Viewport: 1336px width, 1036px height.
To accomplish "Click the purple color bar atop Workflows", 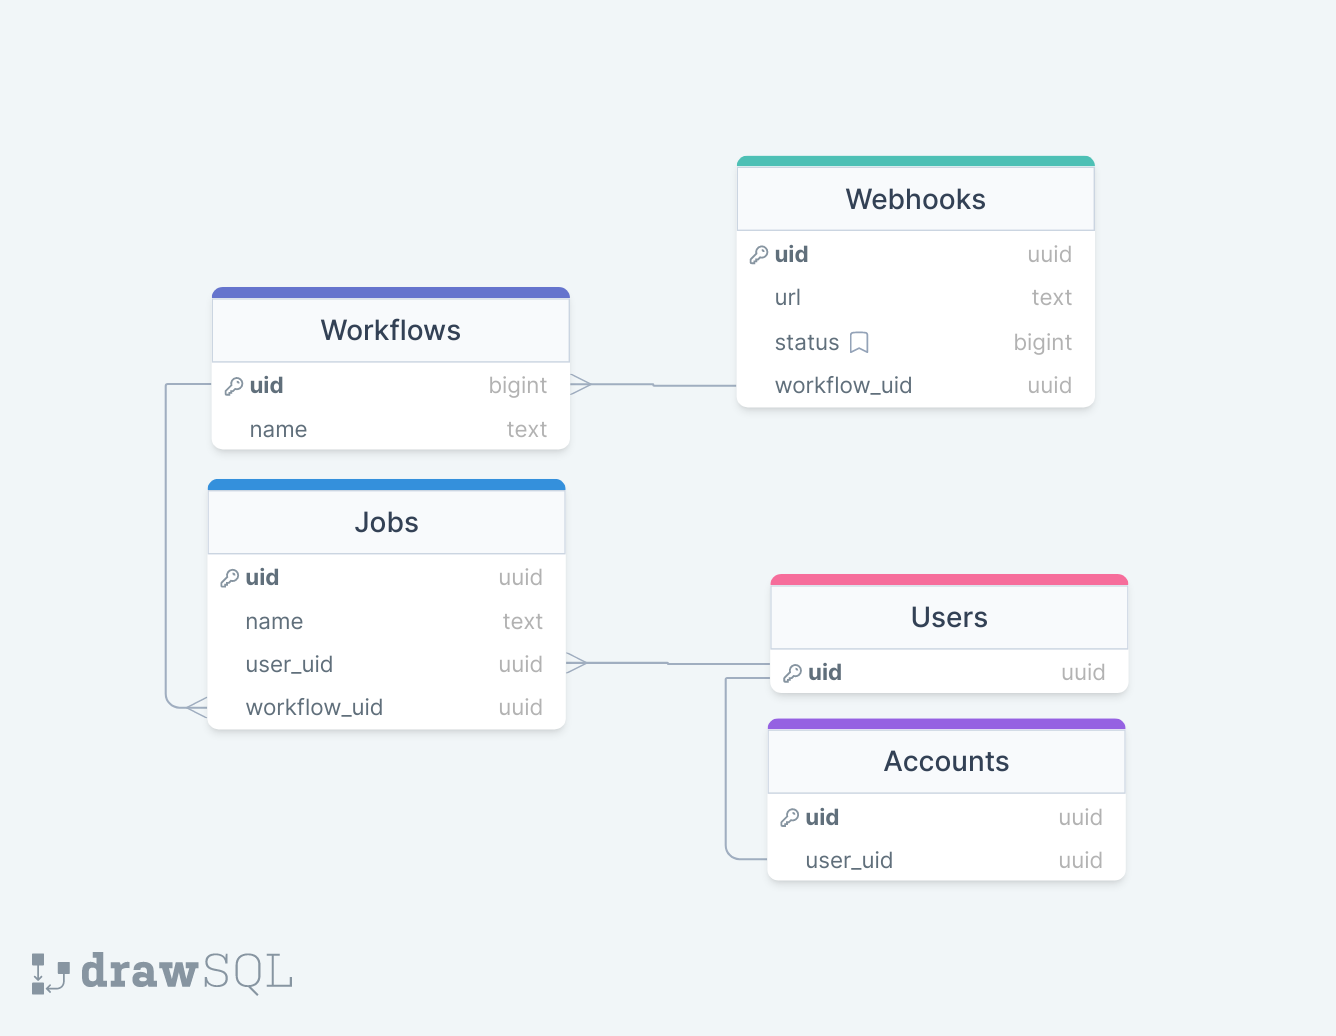I will point(391,293).
